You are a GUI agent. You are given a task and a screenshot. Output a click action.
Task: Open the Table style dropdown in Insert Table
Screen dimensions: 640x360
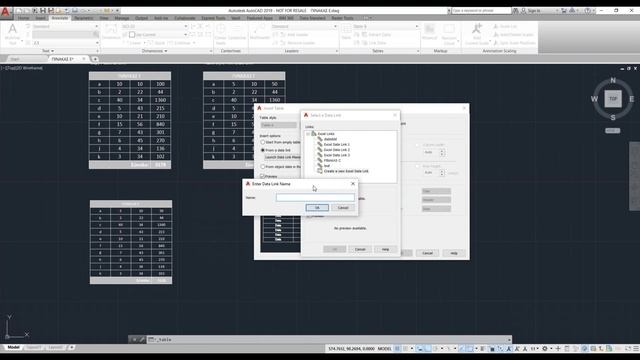tap(279, 125)
